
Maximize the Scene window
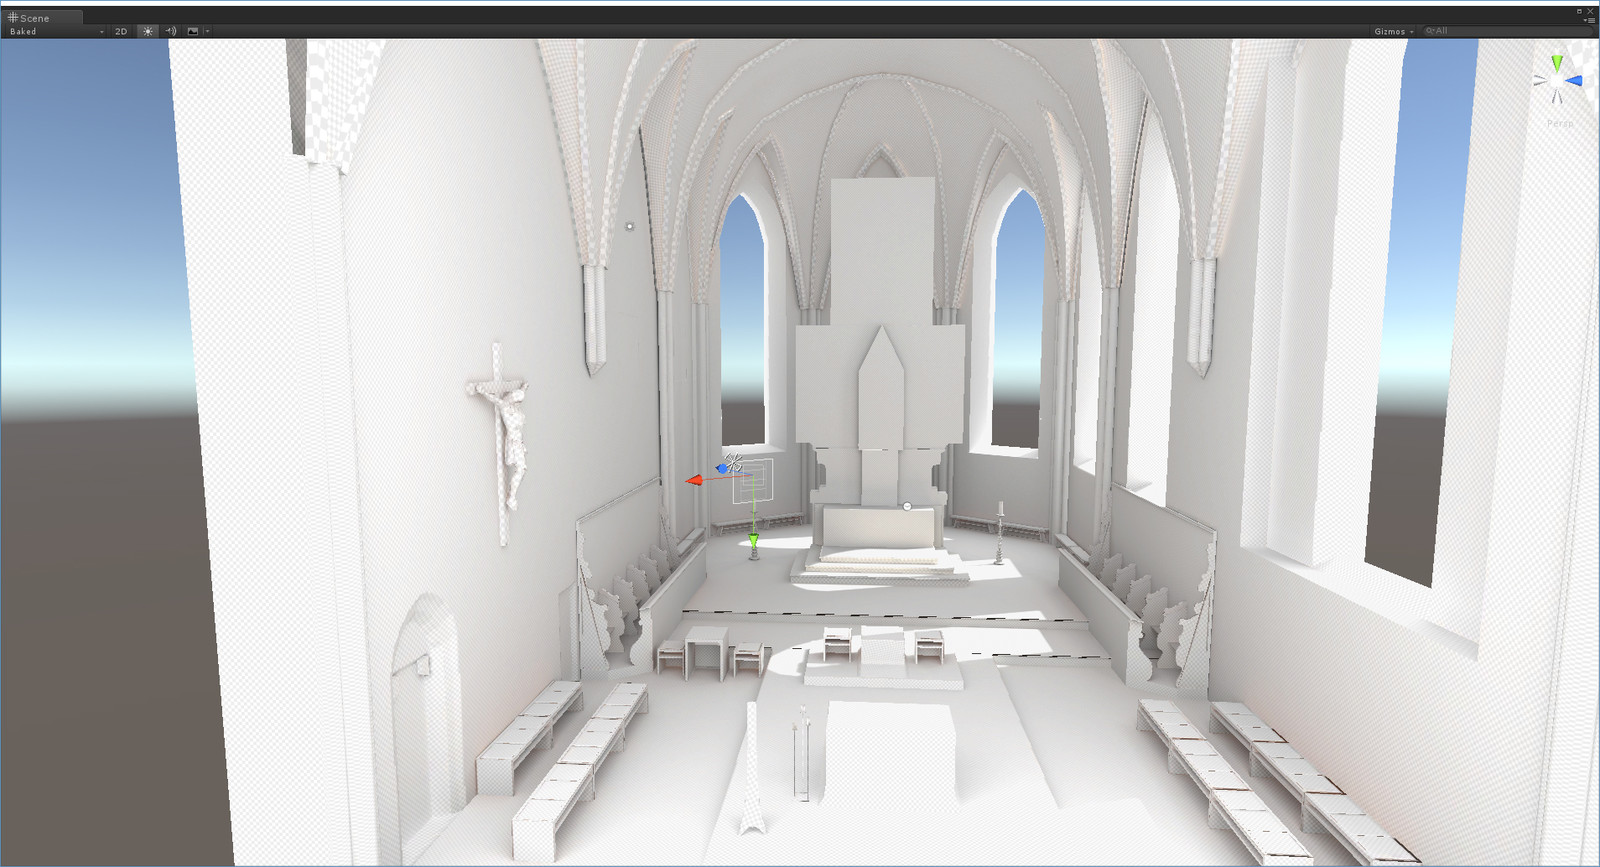(1581, 11)
